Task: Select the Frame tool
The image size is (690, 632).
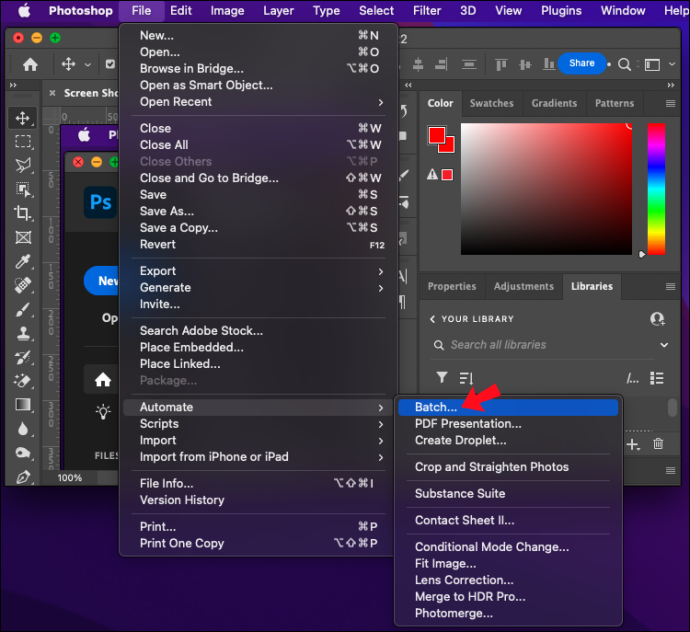Action: (x=23, y=237)
